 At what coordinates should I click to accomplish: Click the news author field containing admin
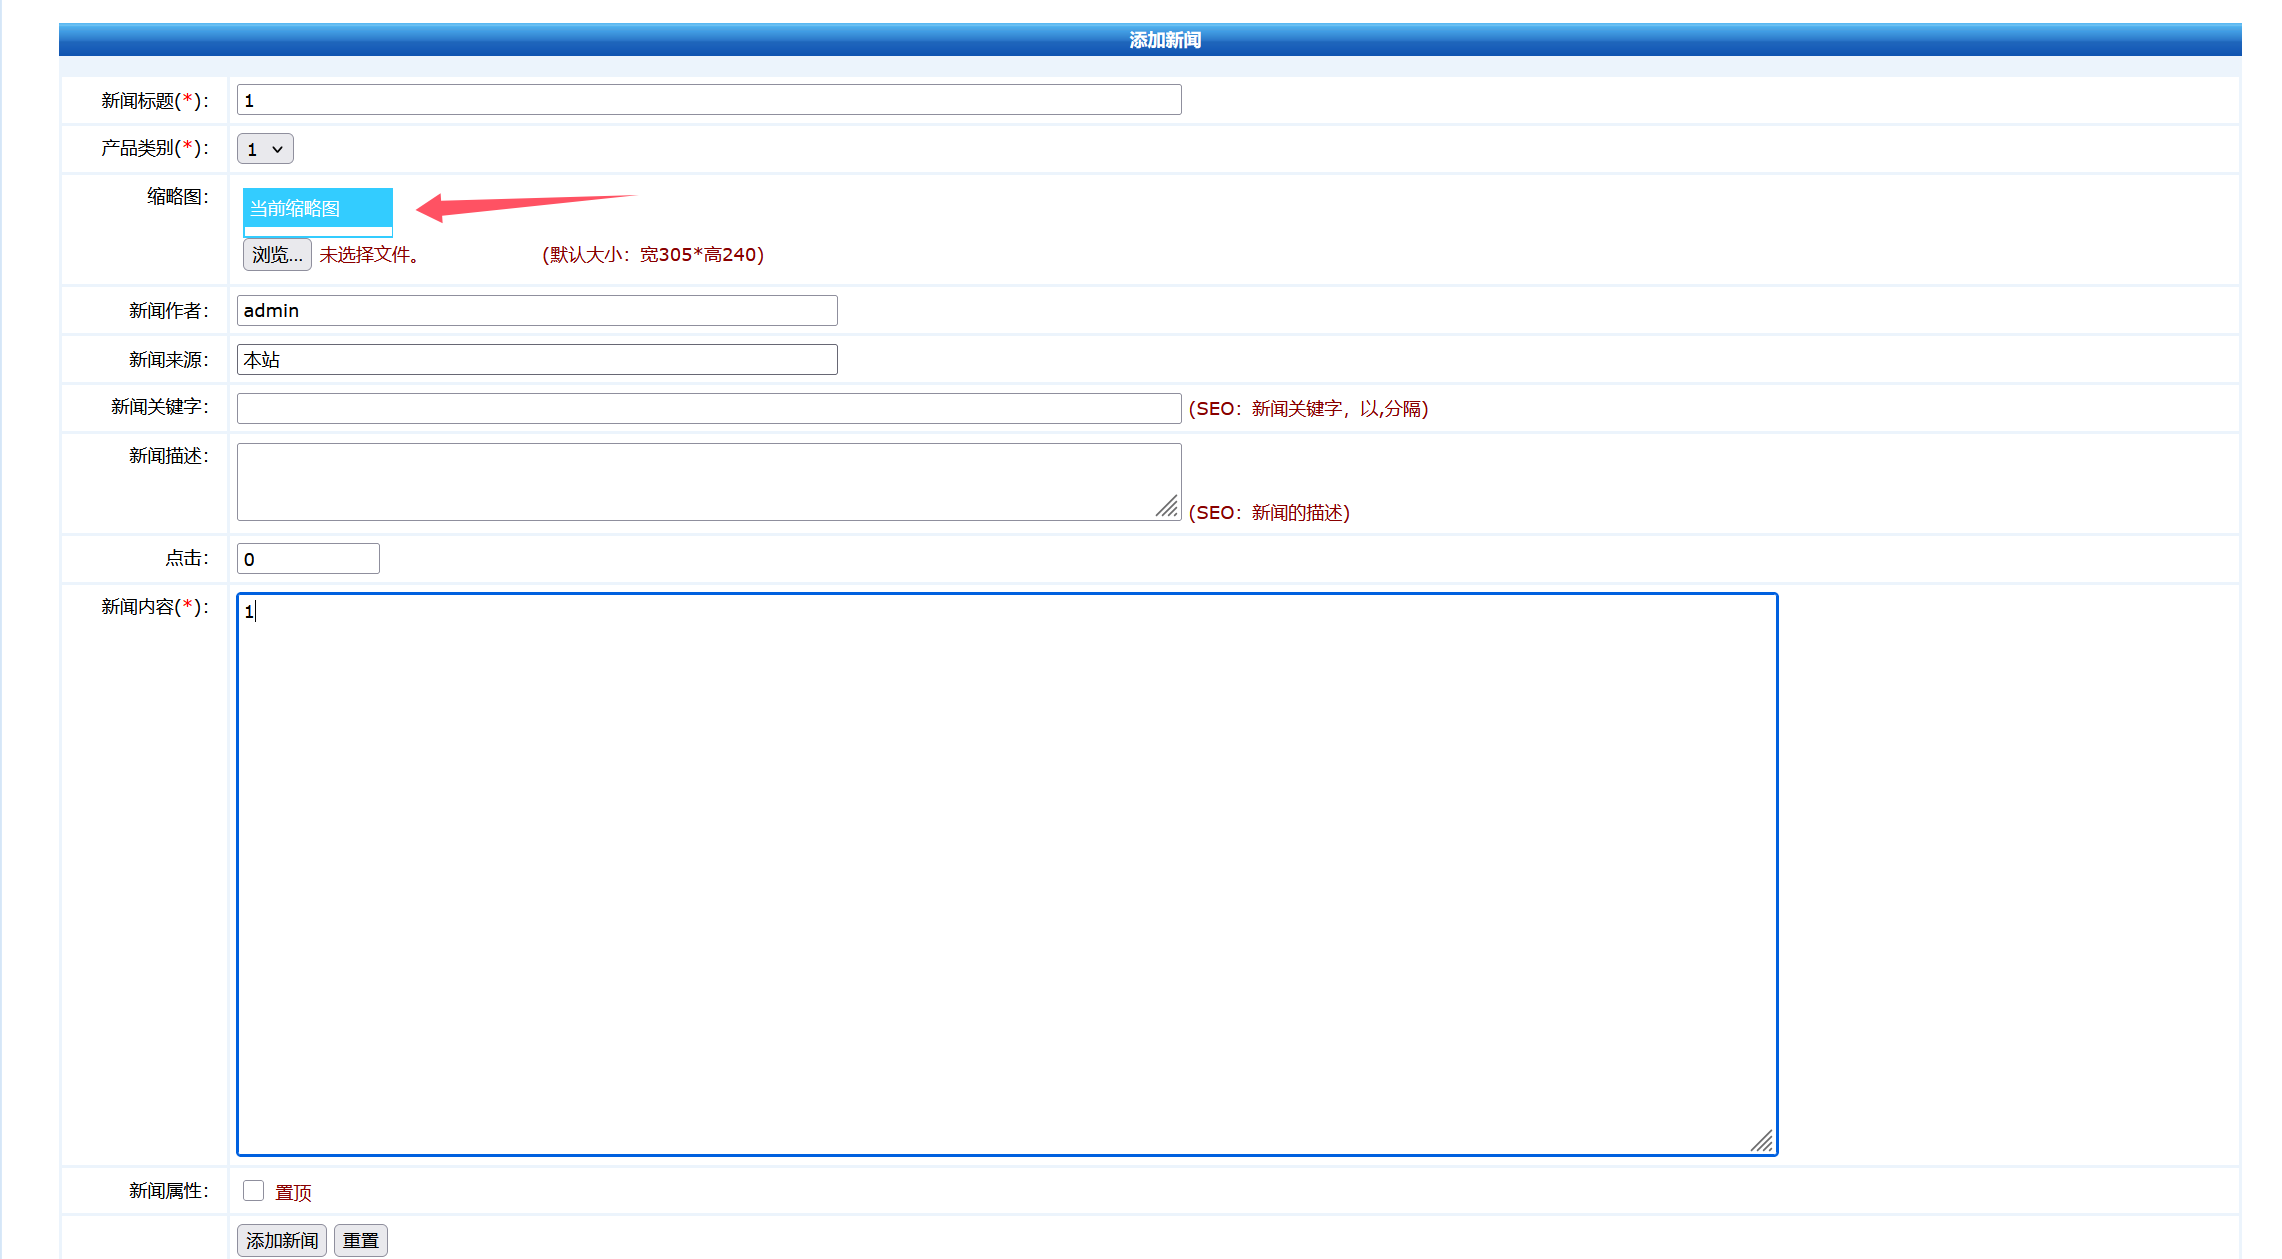536,310
